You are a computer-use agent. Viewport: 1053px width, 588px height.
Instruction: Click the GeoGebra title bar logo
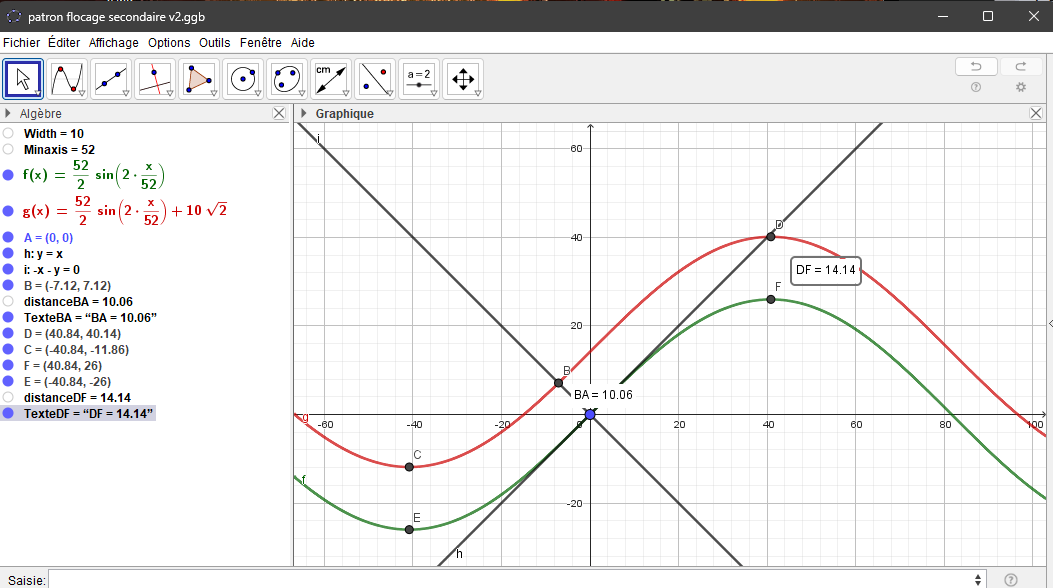13,16
